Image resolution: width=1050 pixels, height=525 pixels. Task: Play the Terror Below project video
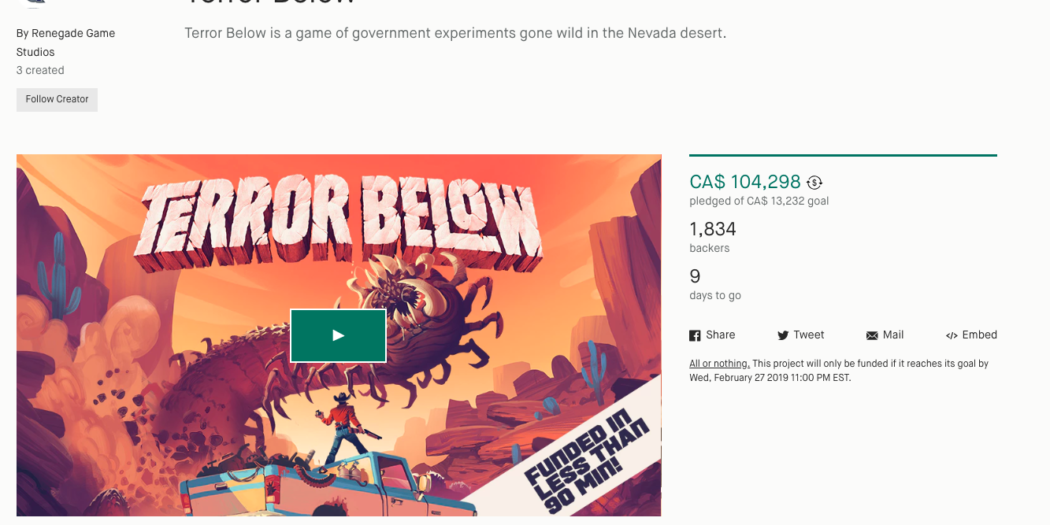point(338,335)
